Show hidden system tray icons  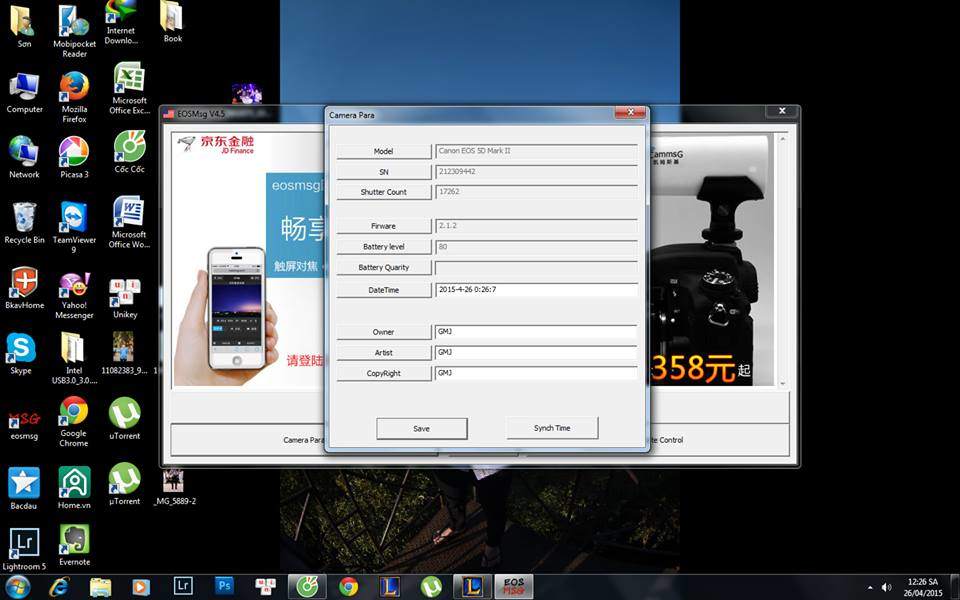pos(871,588)
